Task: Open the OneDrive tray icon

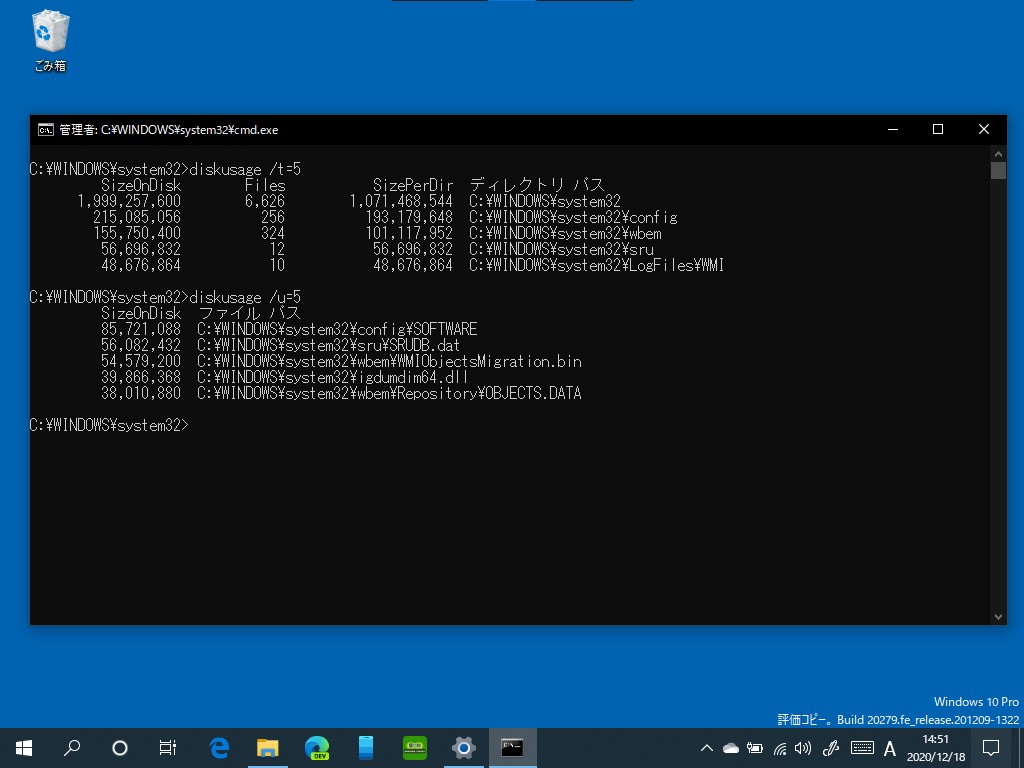Action: tap(731, 748)
